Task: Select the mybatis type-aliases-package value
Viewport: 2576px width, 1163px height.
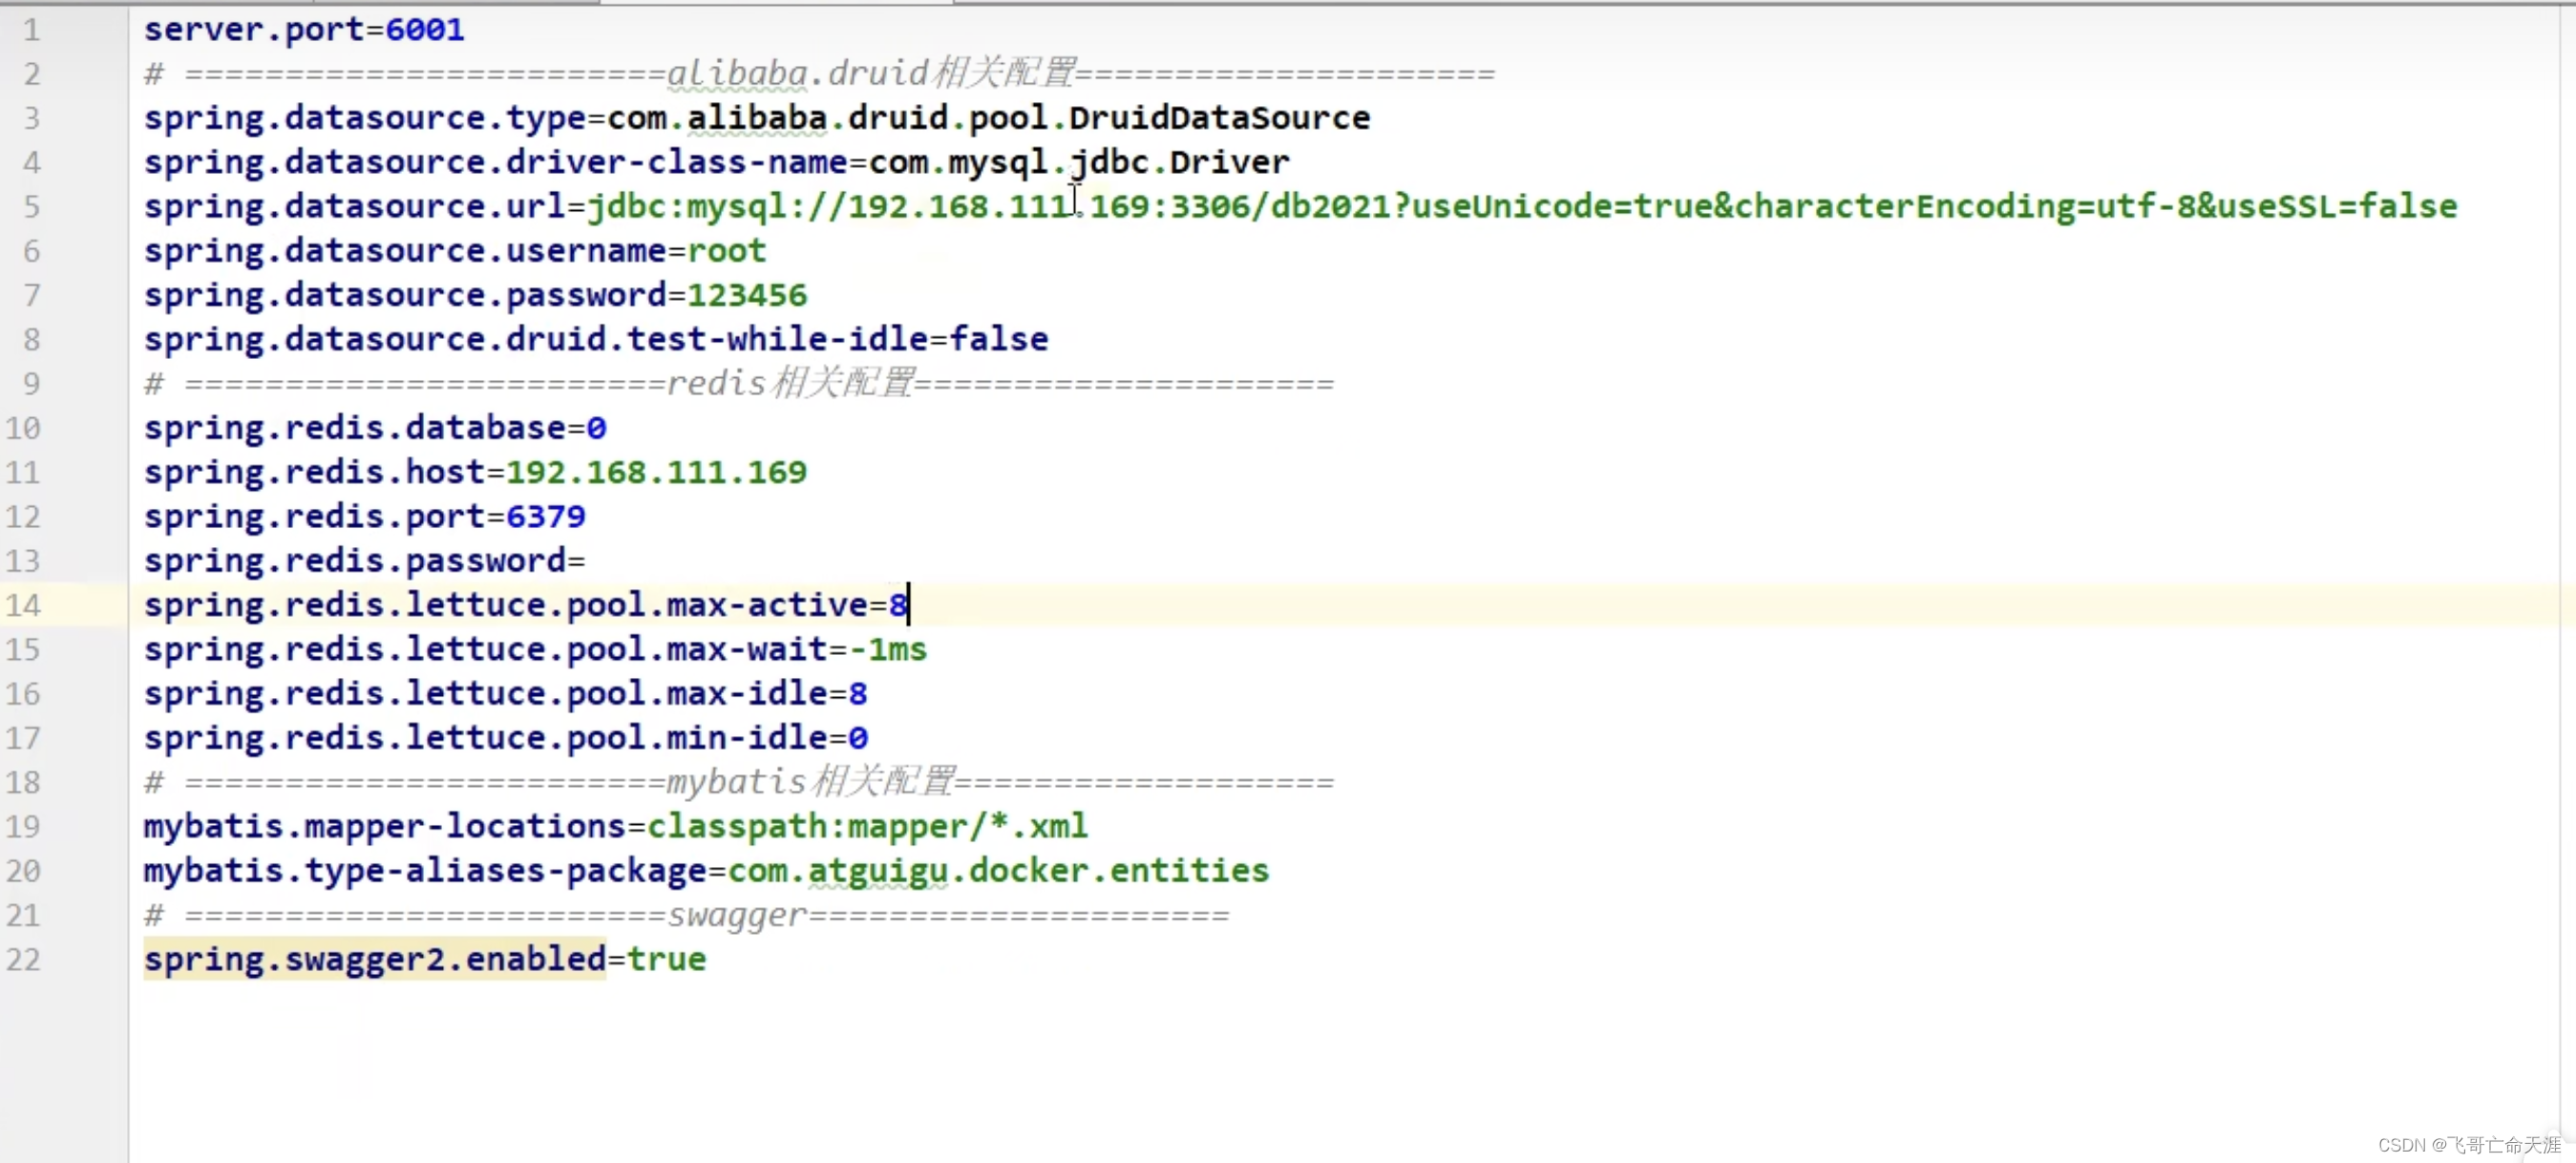Action: (999, 871)
